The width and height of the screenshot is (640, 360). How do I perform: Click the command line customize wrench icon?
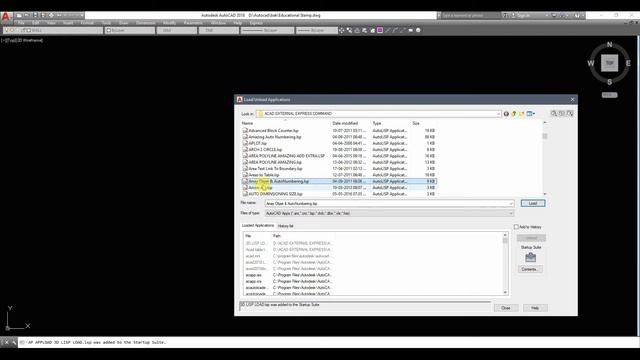(x=14, y=342)
